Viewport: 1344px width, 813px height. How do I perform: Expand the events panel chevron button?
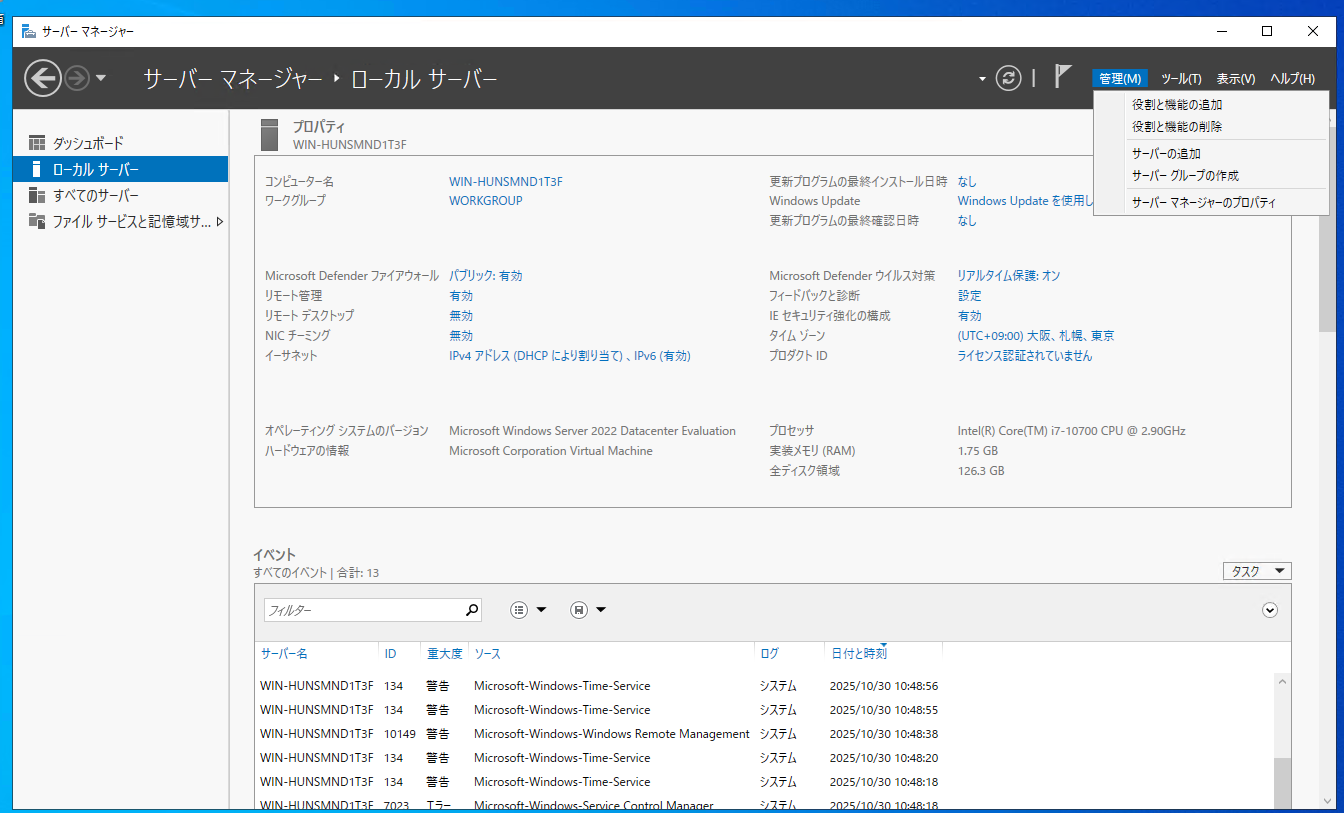coord(1270,610)
